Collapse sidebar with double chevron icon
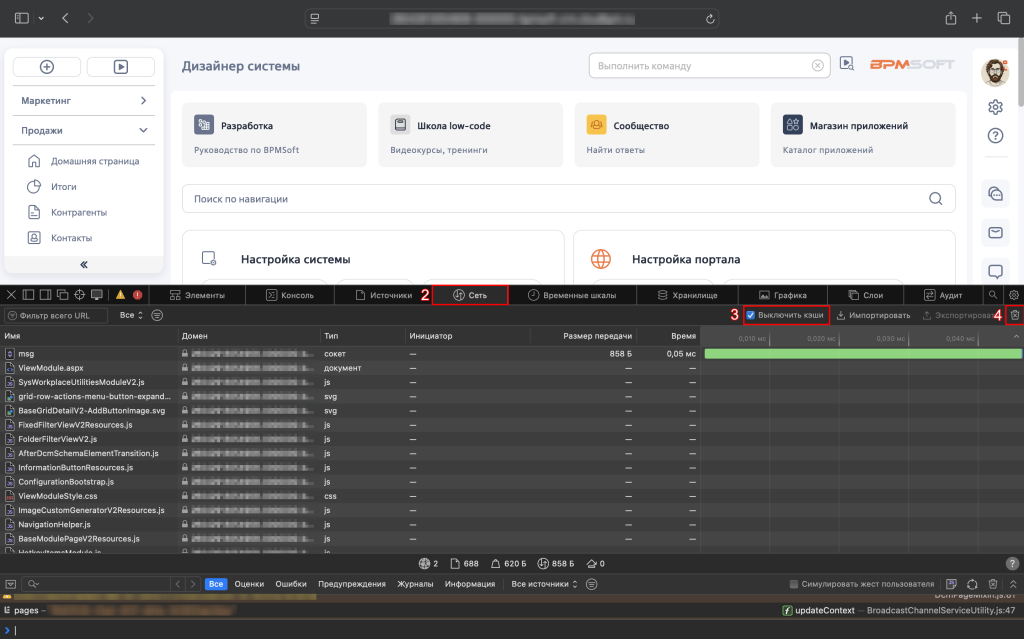 click(x=84, y=265)
